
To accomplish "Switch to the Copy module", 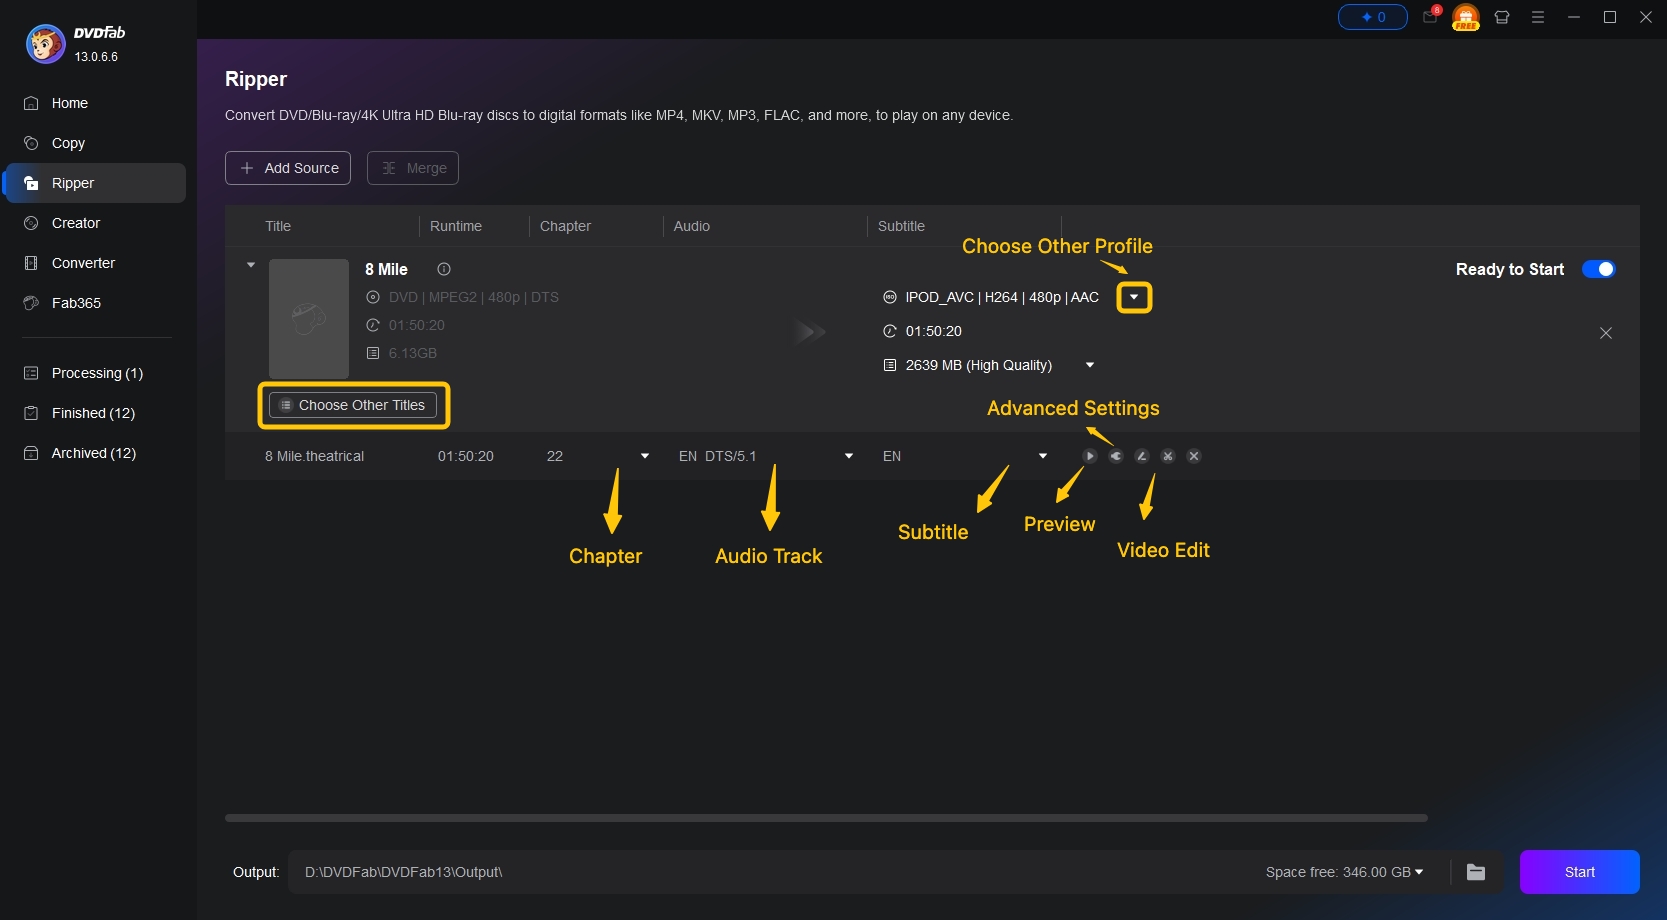I will click(68, 143).
